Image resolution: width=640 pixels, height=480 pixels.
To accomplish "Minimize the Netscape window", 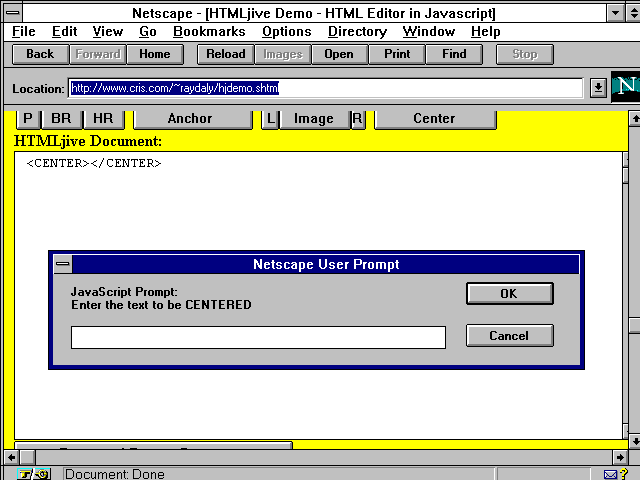I will (615, 13).
